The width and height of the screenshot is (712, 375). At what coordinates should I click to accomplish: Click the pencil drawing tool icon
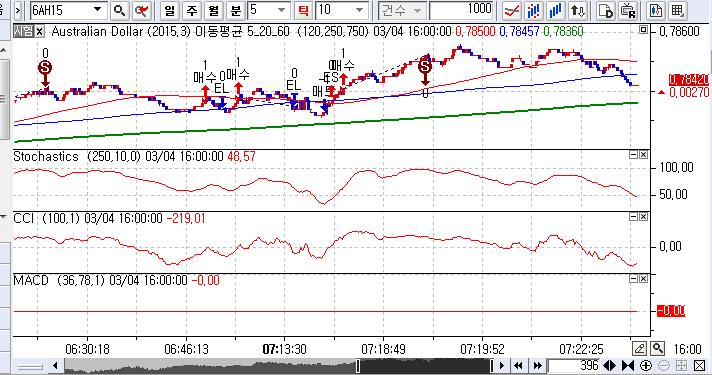pos(639,349)
